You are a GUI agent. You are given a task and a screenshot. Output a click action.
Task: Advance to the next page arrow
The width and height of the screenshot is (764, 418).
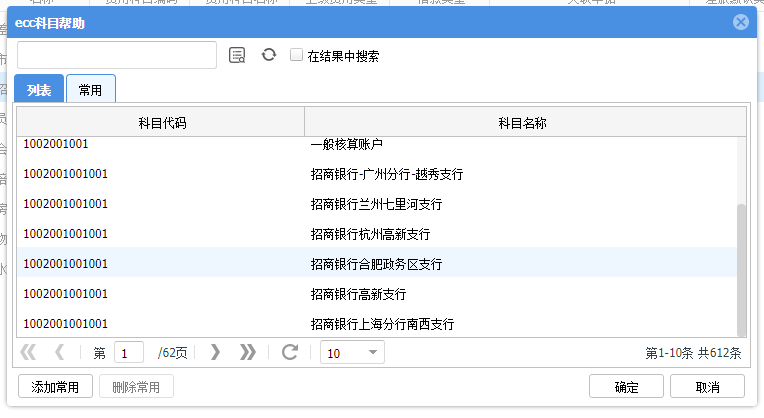pos(215,352)
